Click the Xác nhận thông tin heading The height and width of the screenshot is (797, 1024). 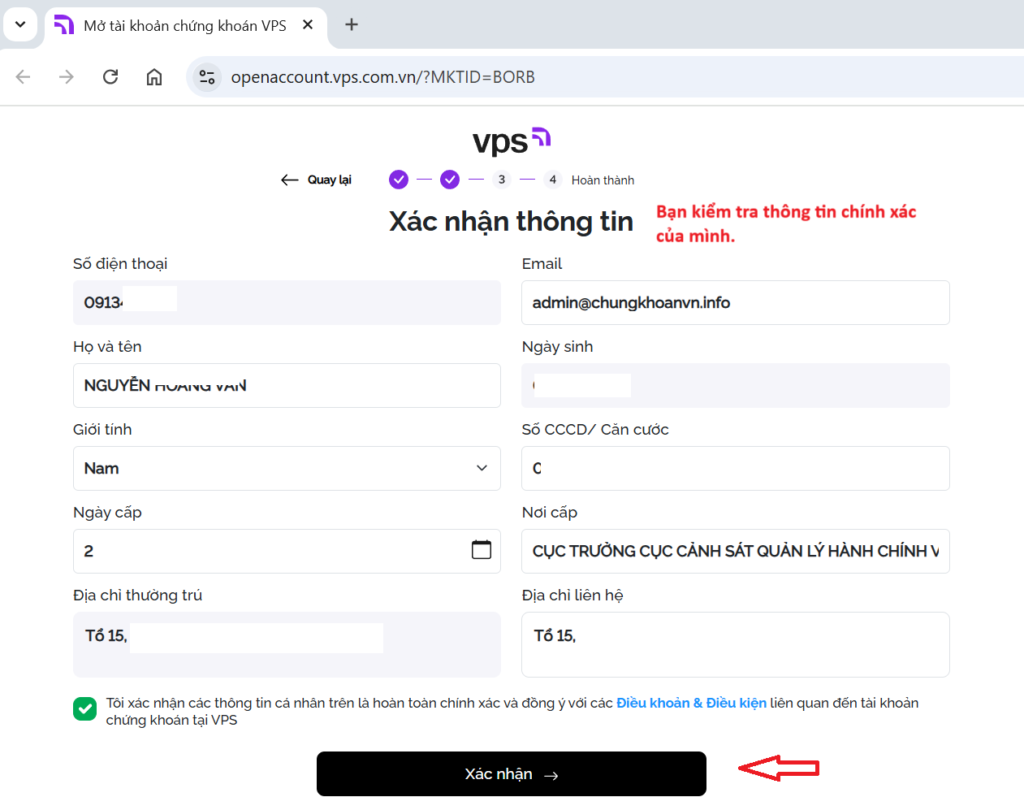coord(511,221)
